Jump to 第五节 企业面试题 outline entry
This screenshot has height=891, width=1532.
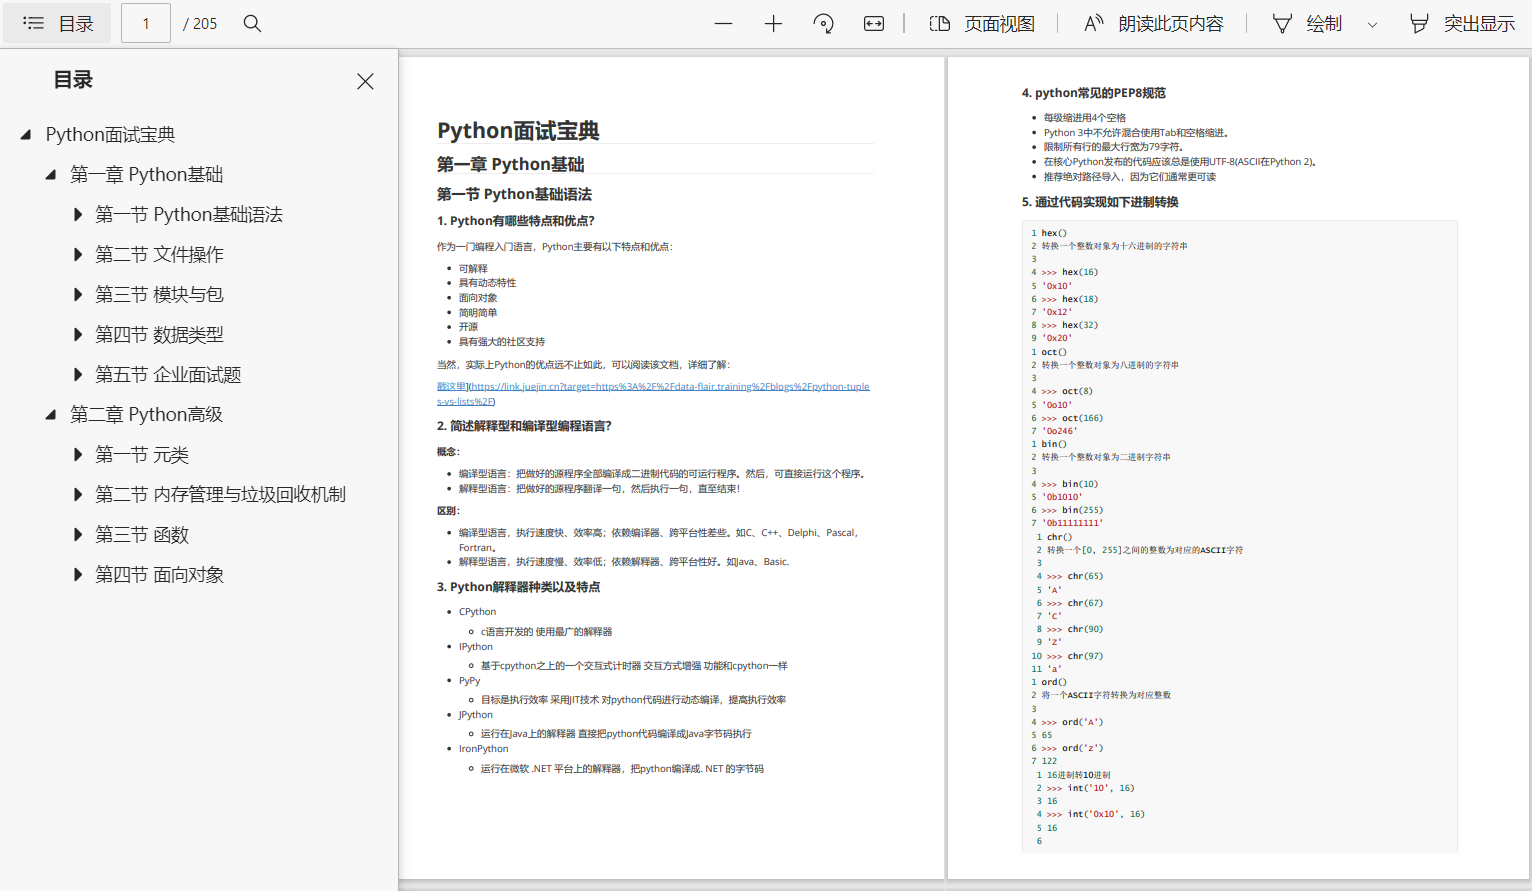tap(168, 374)
